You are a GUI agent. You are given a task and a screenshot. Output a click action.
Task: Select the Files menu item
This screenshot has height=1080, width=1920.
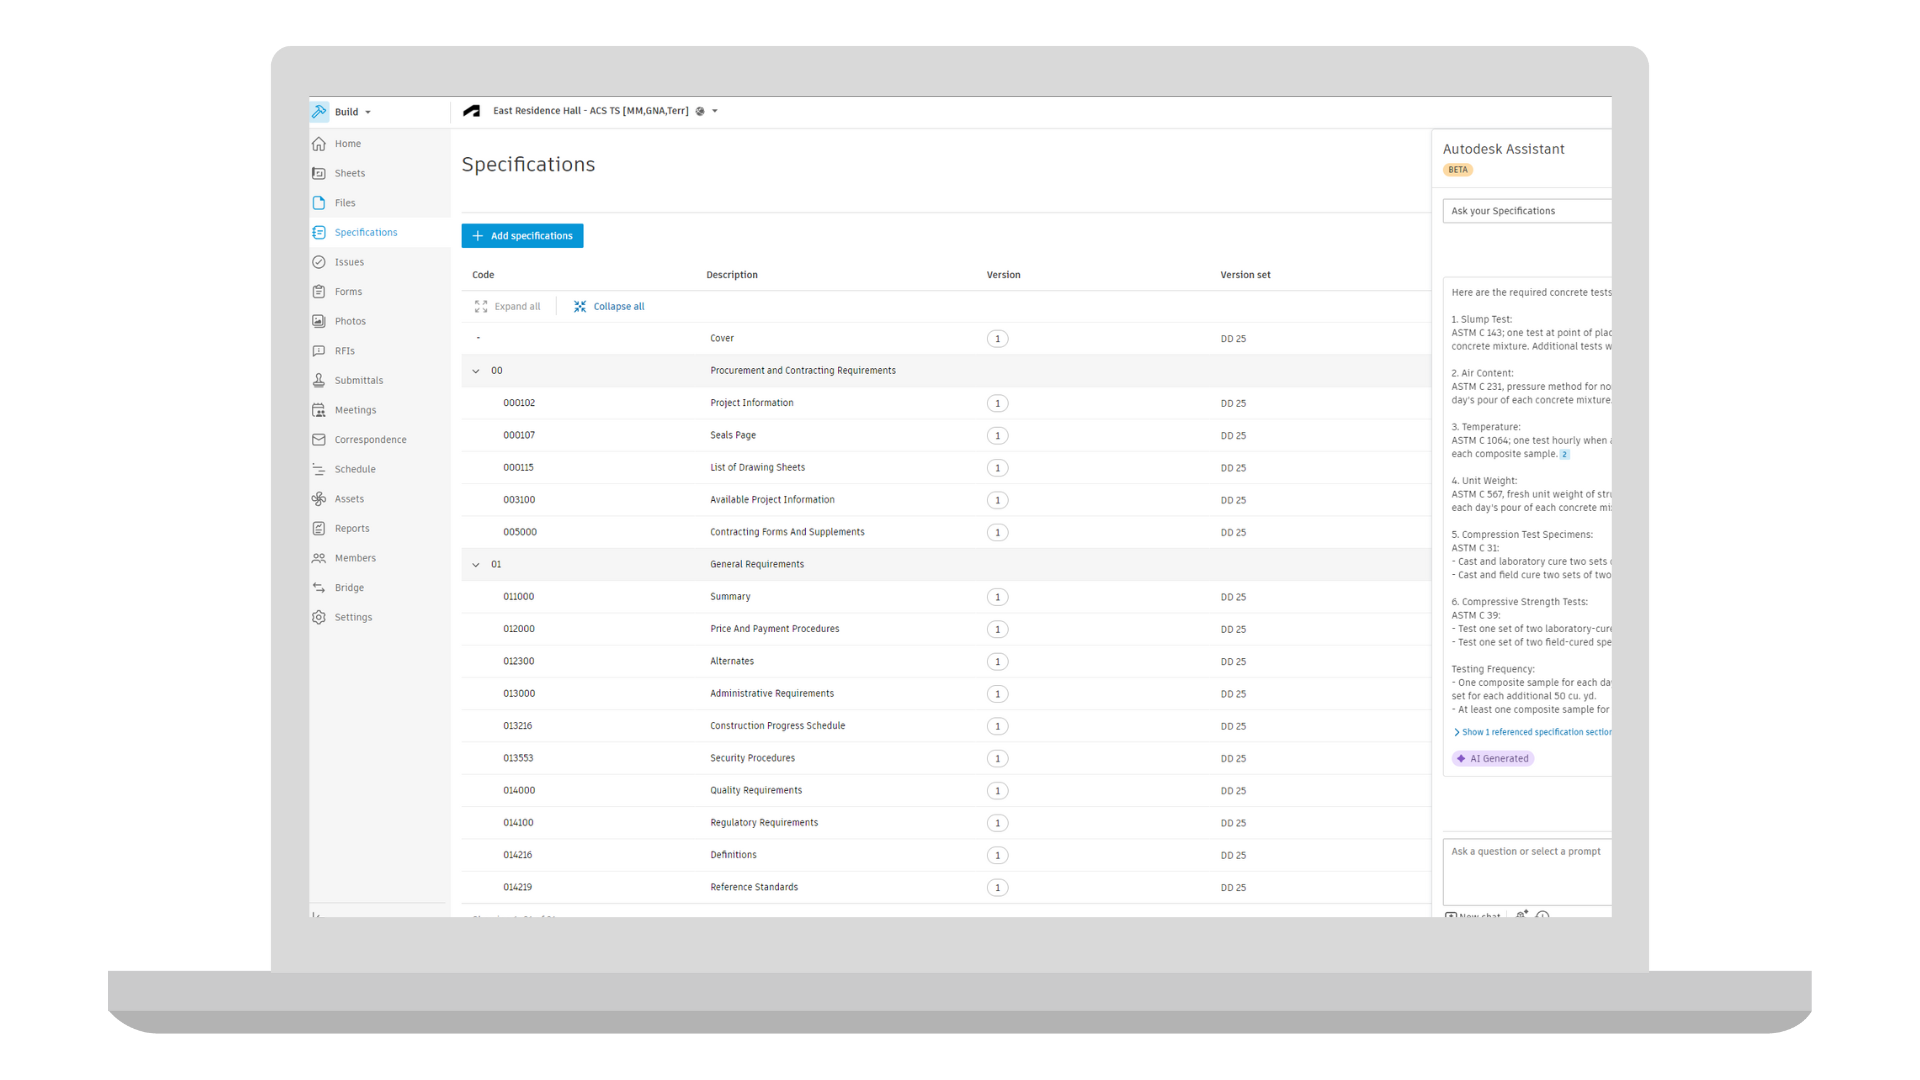(345, 203)
